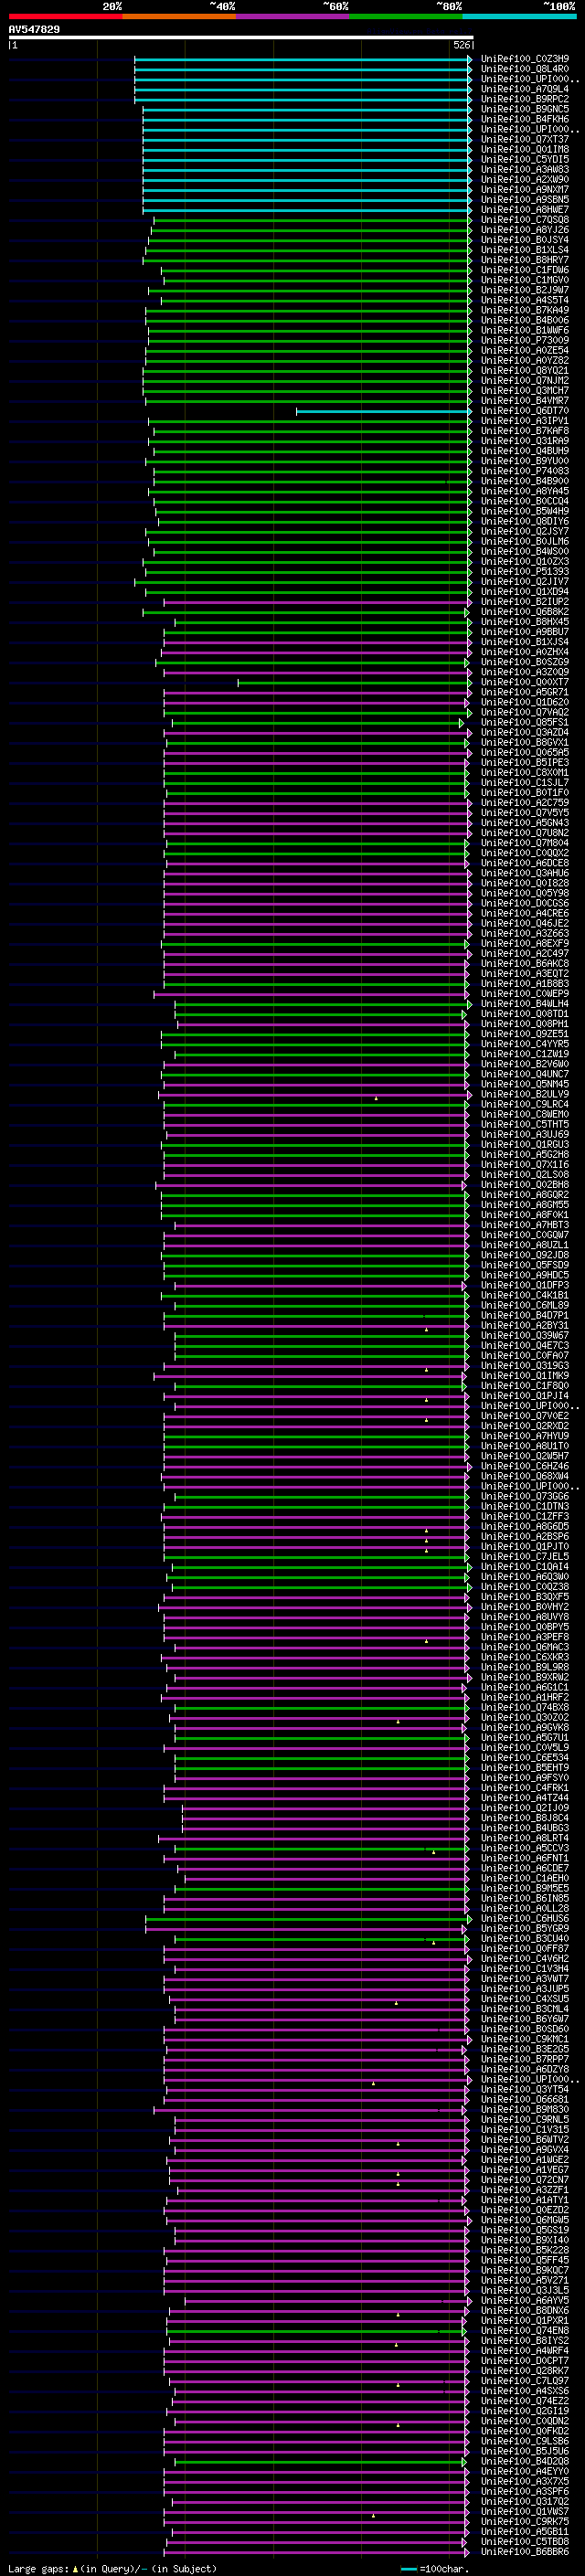585x2576 pixels.
Task: Click the purple alignment bar of UniRef100_Q5GS19
Action: tap(320, 2231)
